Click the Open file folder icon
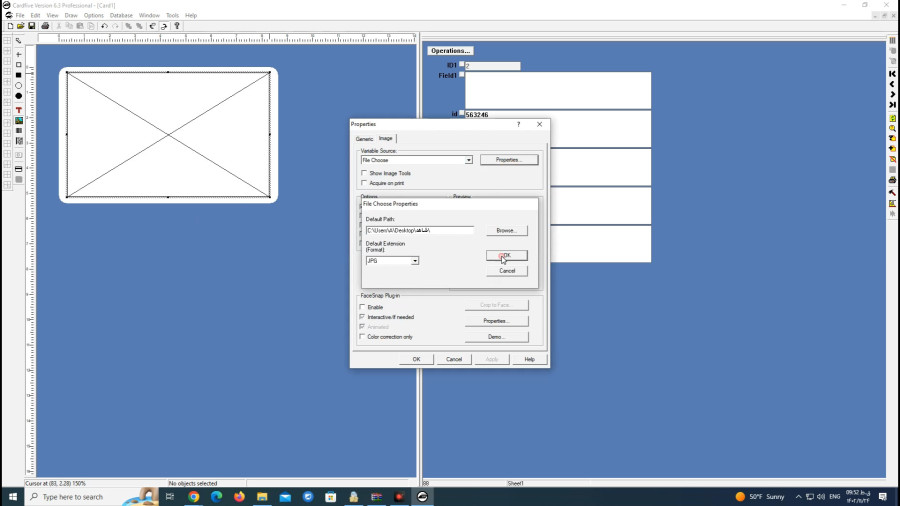 click(21, 26)
